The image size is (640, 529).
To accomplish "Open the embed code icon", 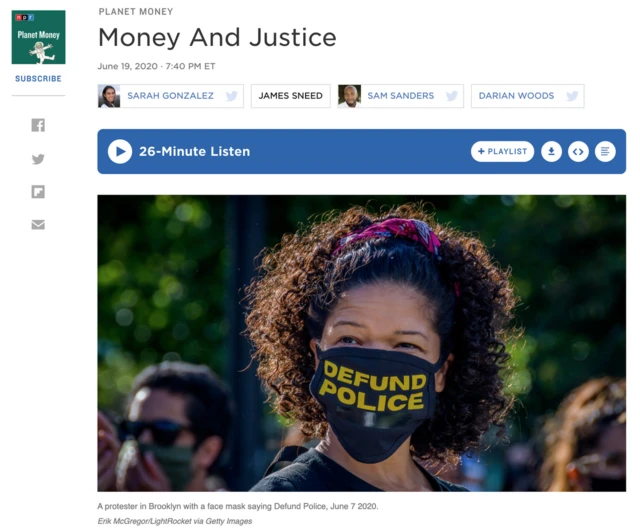I will pyautogui.click(x=578, y=151).
